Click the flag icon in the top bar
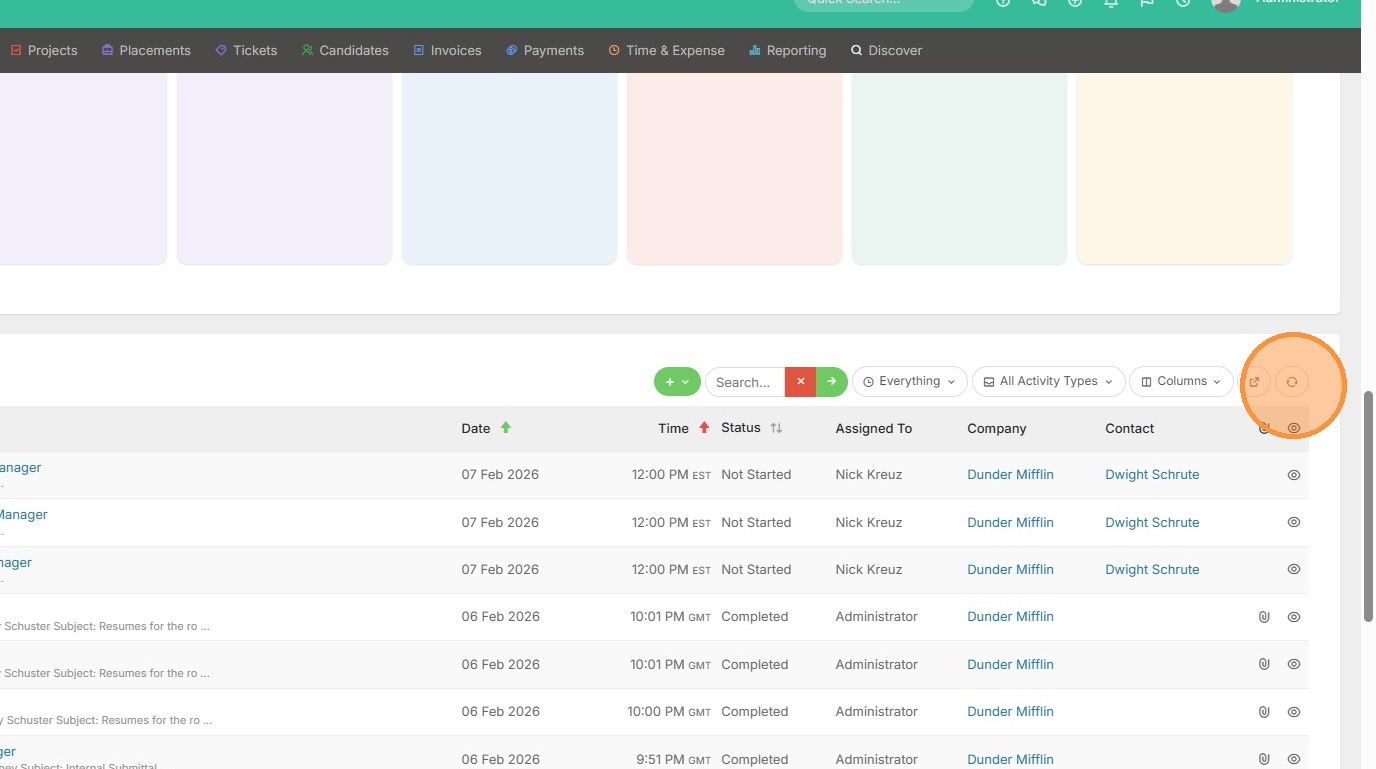 tap(1147, 3)
